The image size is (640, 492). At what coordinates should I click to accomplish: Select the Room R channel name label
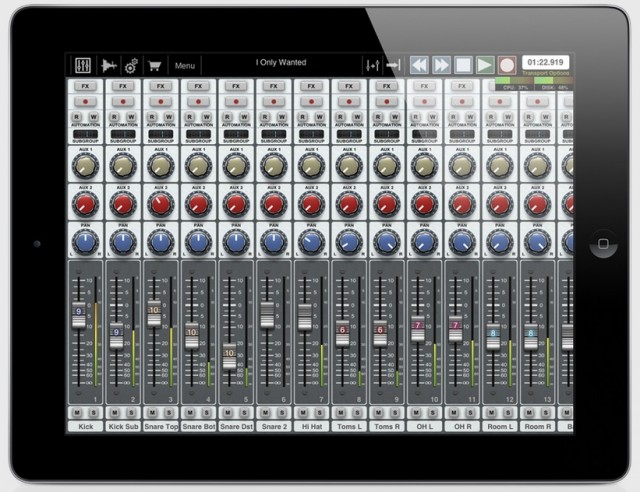point(538,427)
